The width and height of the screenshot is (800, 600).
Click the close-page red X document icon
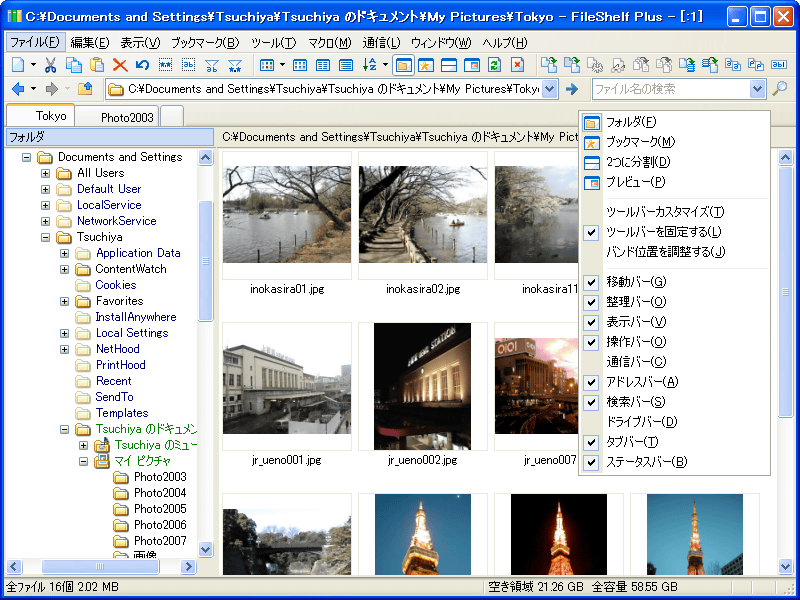click(517, 65)
